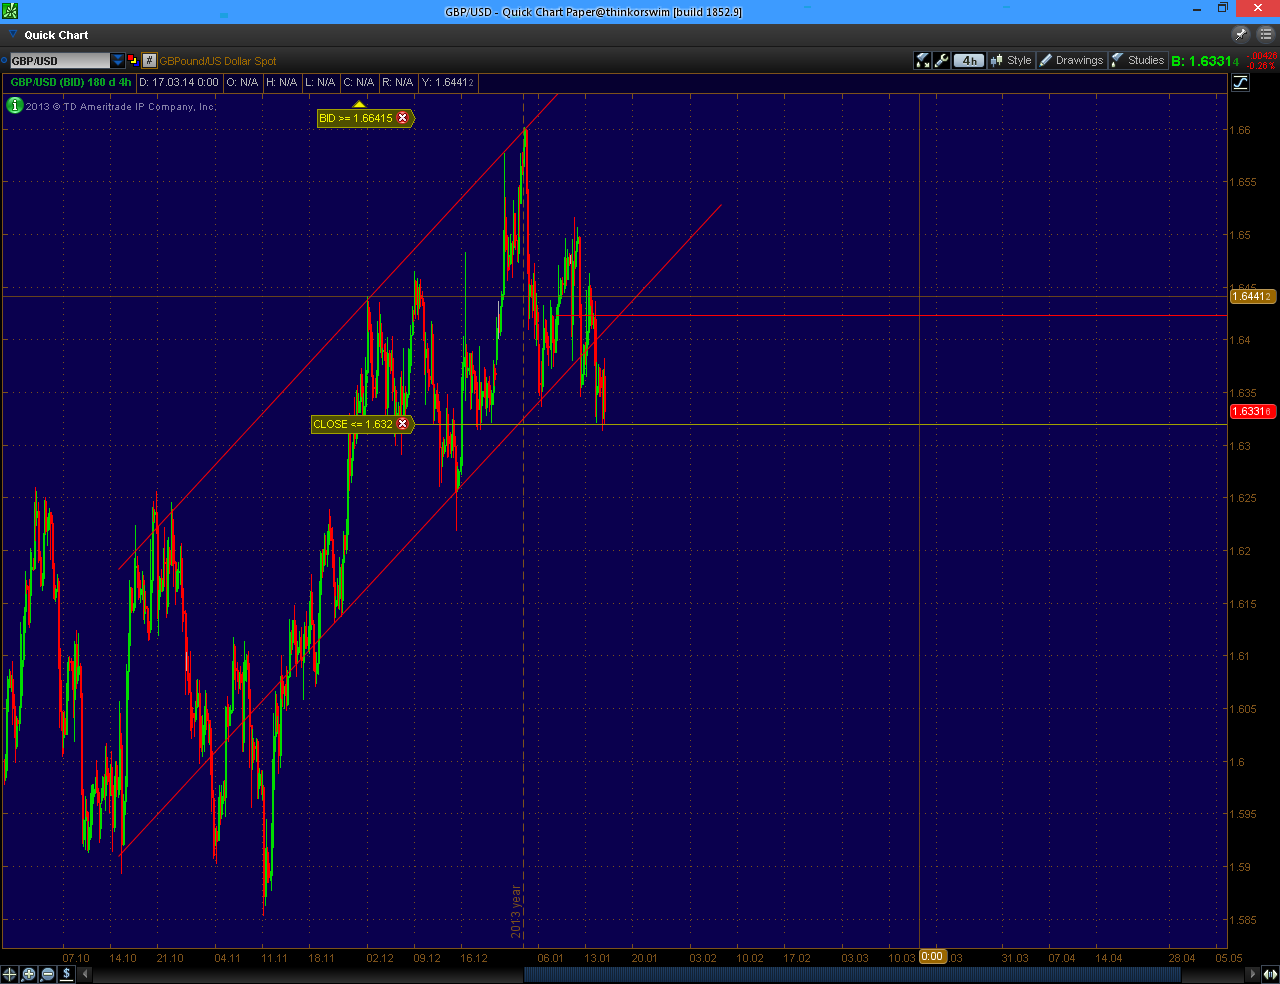The image size is (1280, 984).
Task: Click the pin icon in the header
Action: point(1241,34)
